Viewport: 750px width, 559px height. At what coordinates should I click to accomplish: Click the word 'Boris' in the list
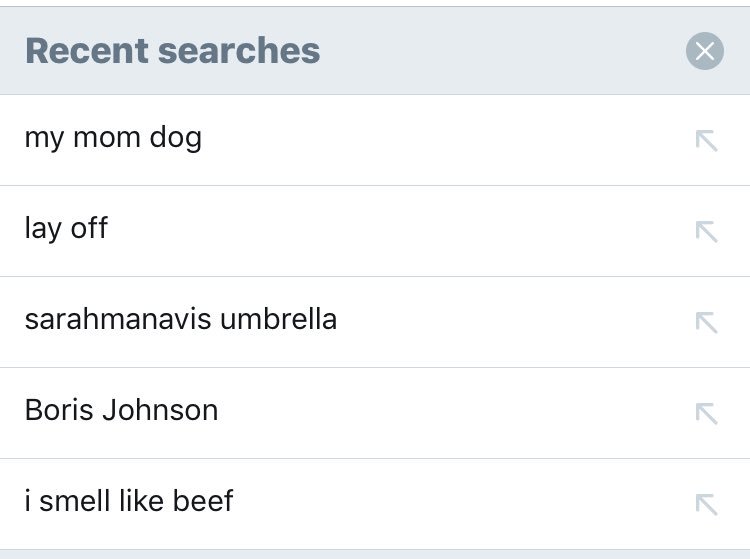coord(57,411)
